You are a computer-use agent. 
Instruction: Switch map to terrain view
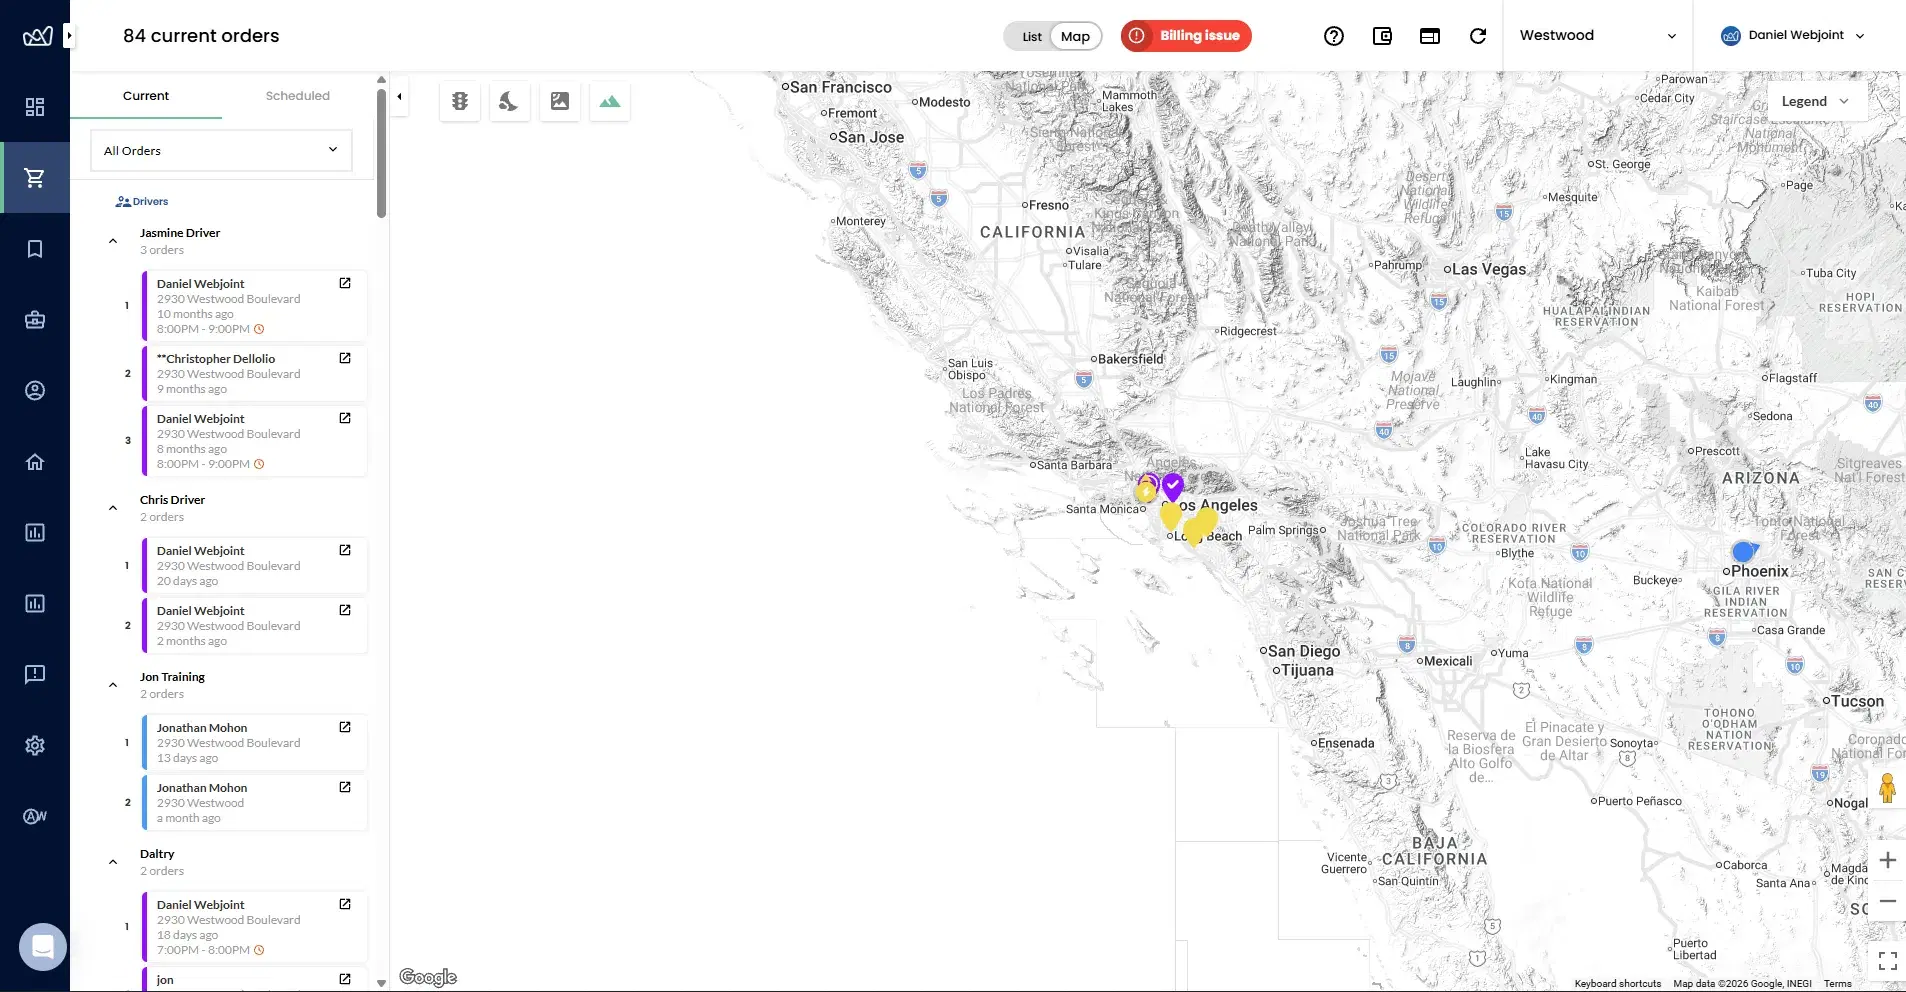tap(610, 100)
